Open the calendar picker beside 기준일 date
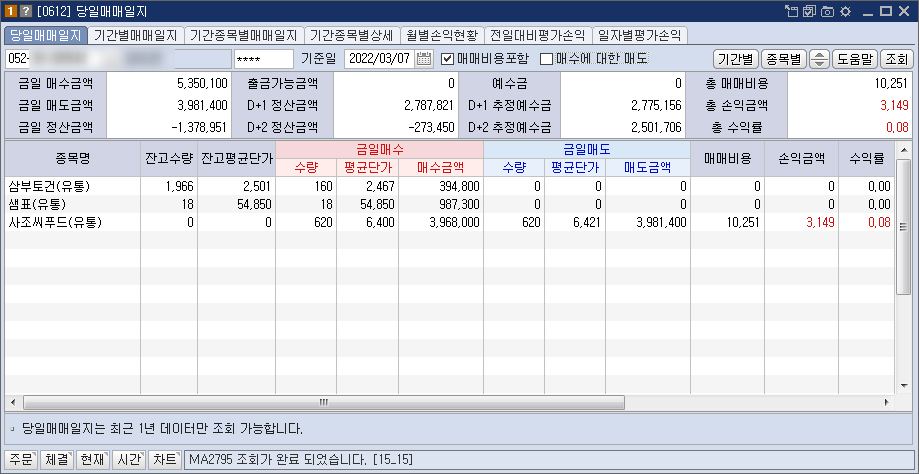This screenshot has height=474, width=919. [424, 59]
